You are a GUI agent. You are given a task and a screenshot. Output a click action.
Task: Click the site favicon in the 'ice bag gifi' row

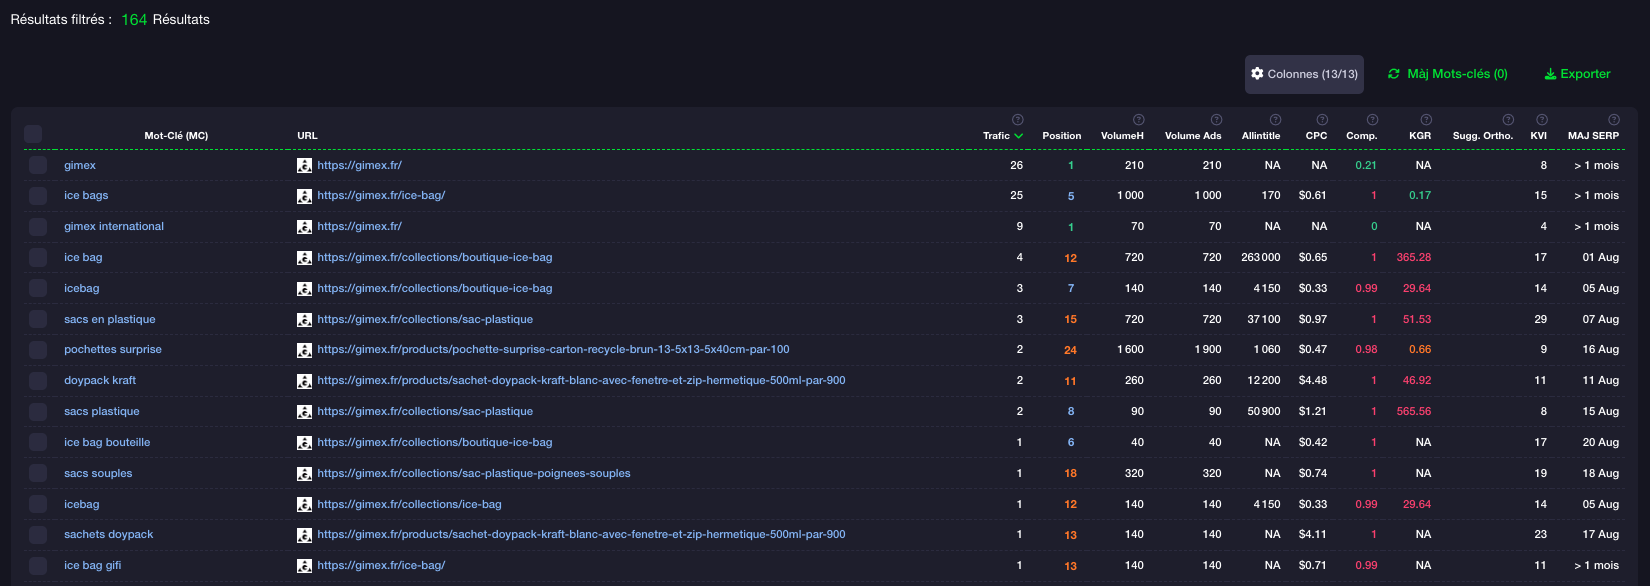point(304,566)
